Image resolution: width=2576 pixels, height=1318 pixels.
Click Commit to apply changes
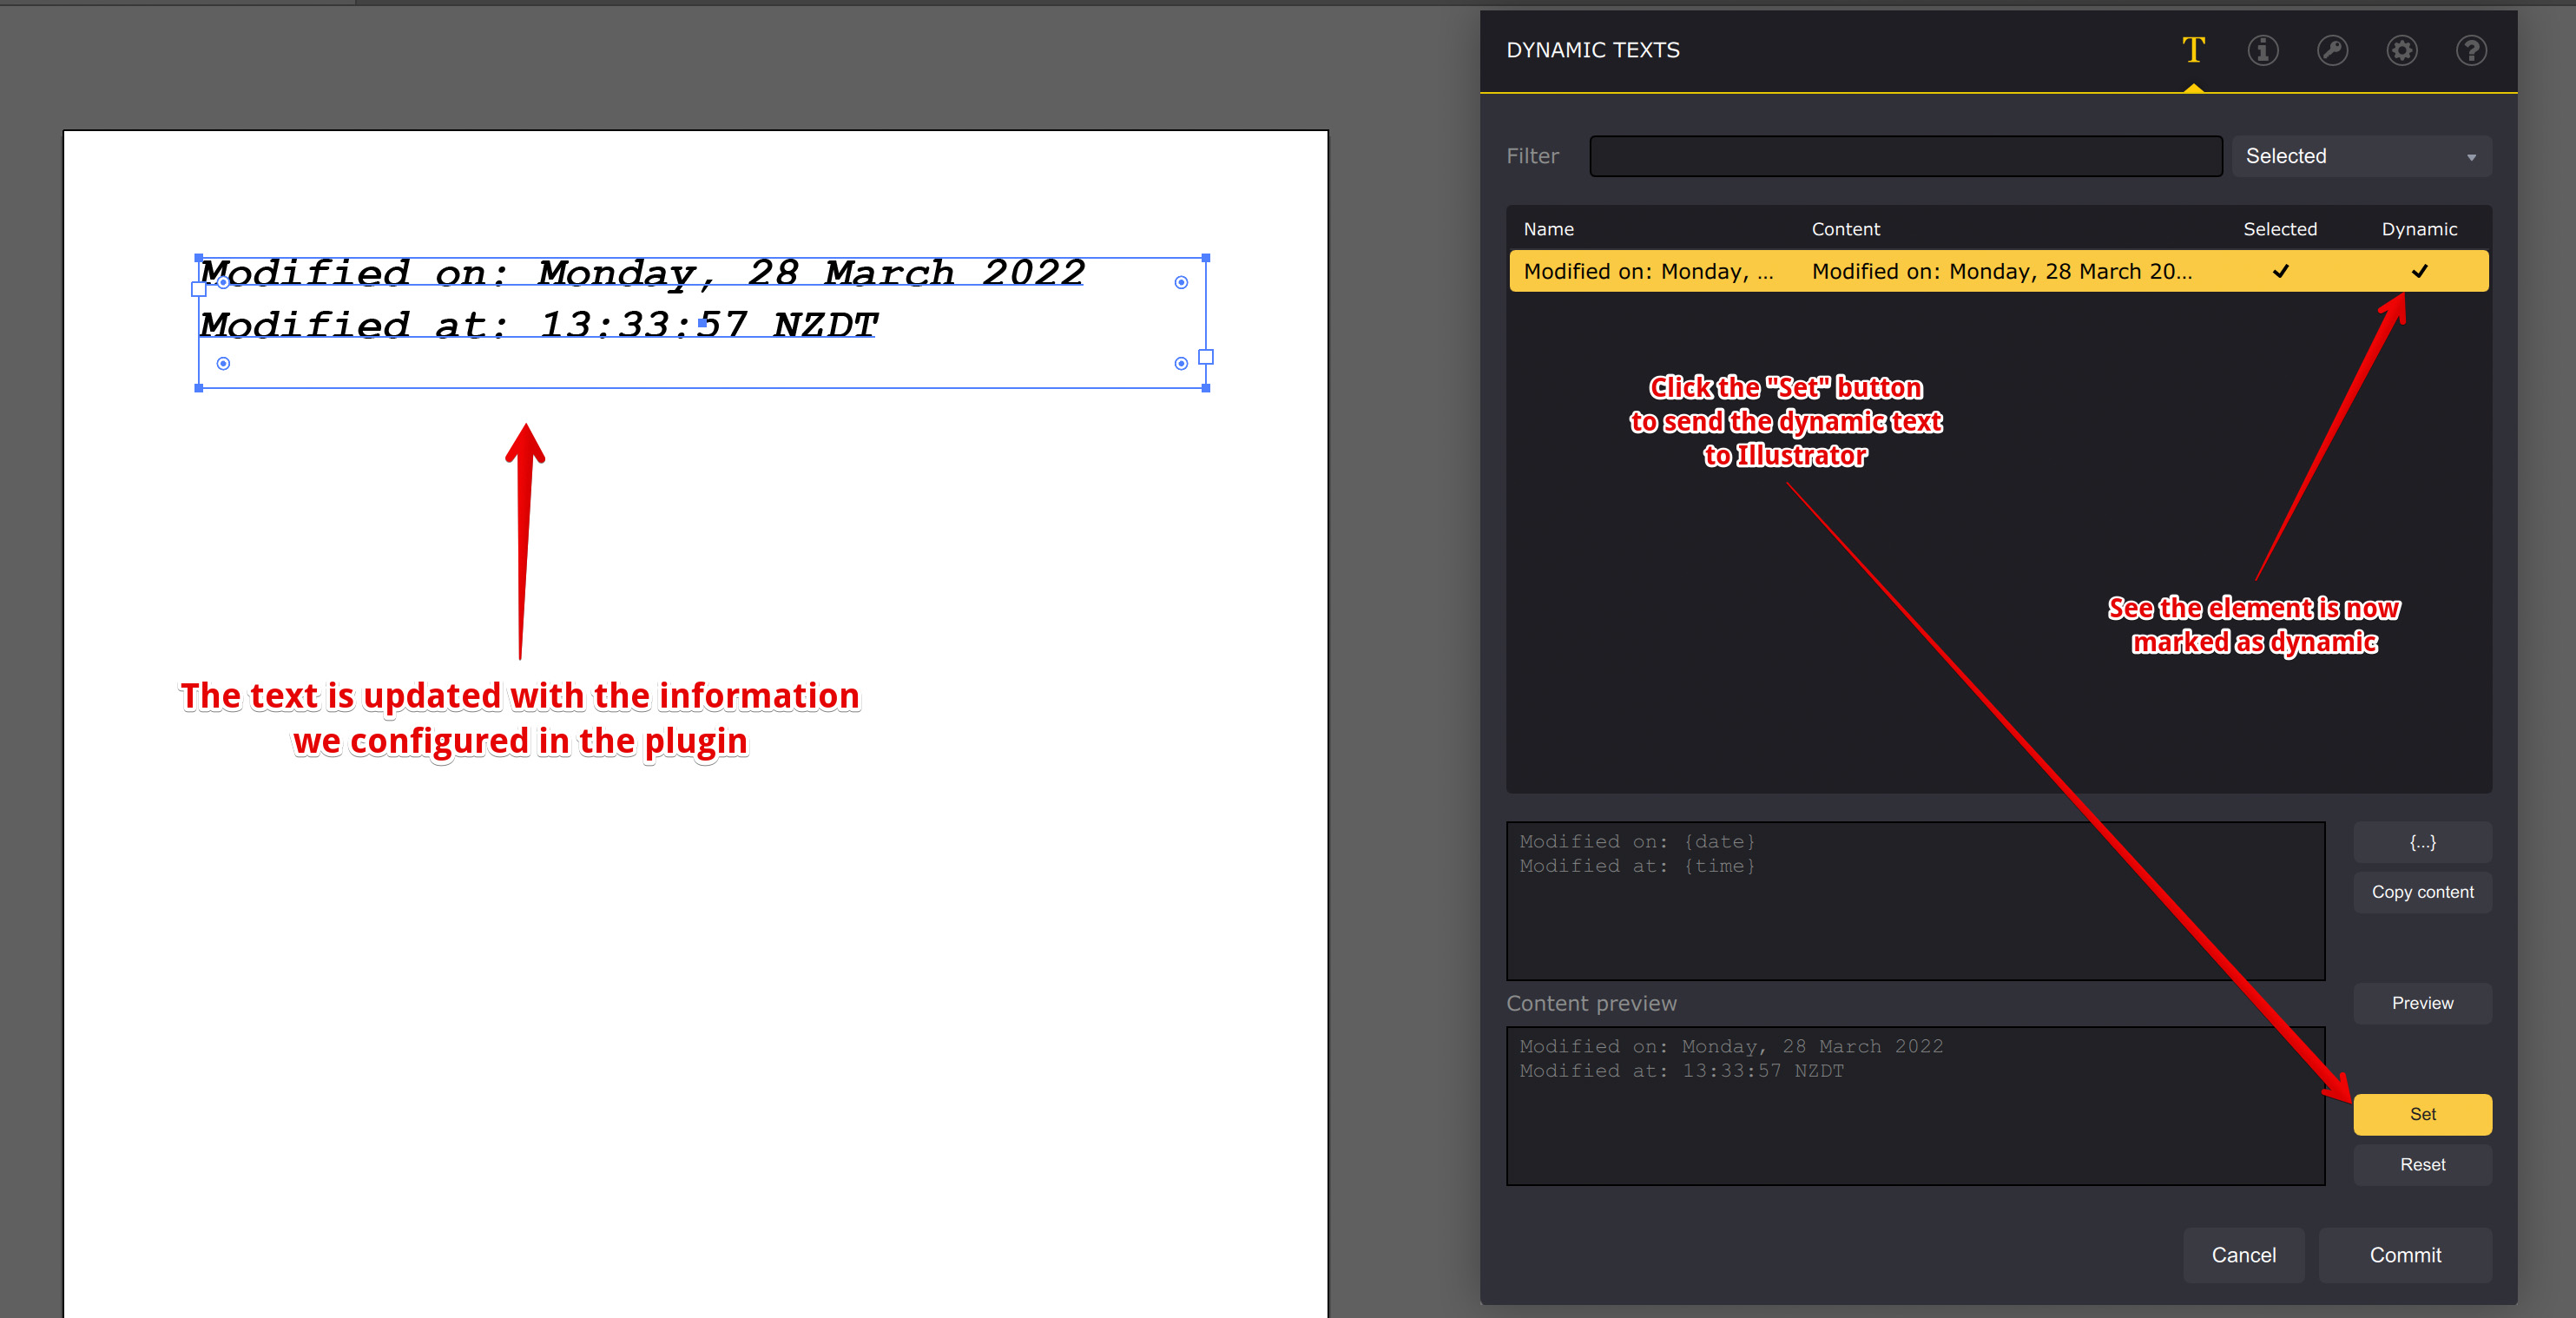pos(2405,1255)
